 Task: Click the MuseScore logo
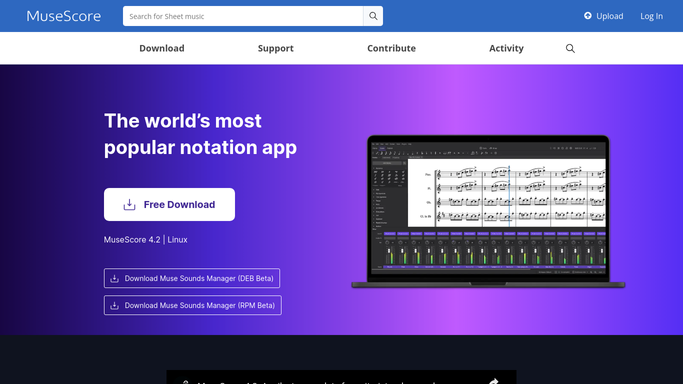click(x=64, y=16)
